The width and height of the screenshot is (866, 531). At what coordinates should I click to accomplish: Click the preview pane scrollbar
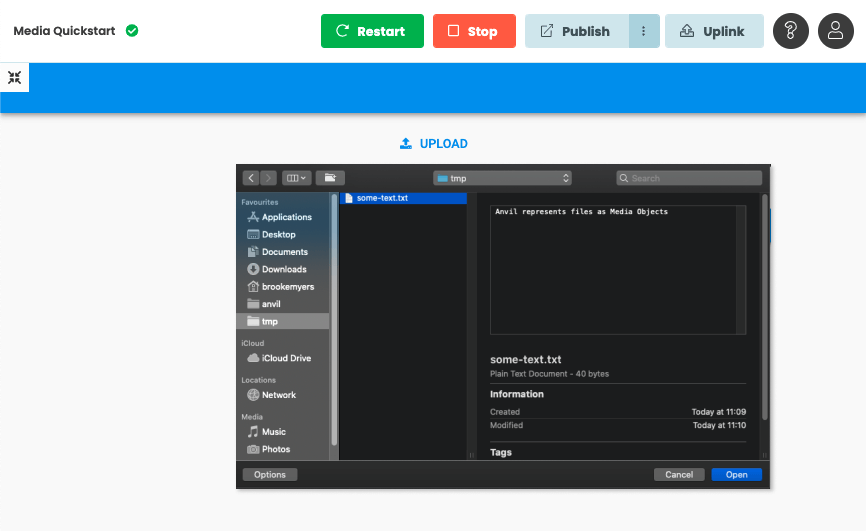tap(765, 307)
